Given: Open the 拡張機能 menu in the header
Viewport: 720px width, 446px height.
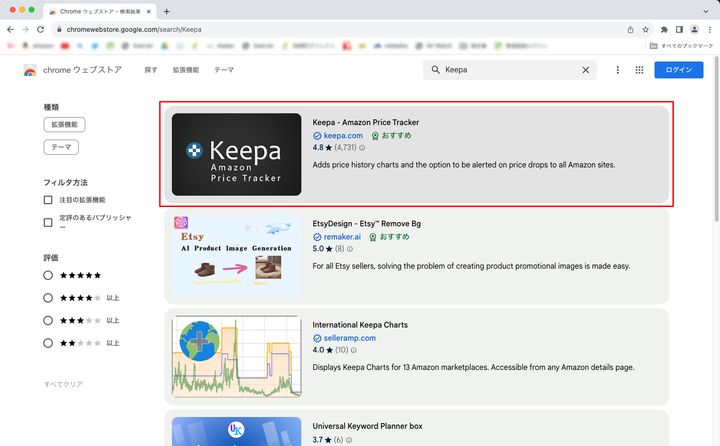Looking at the screenshot, I should [186, 70].
